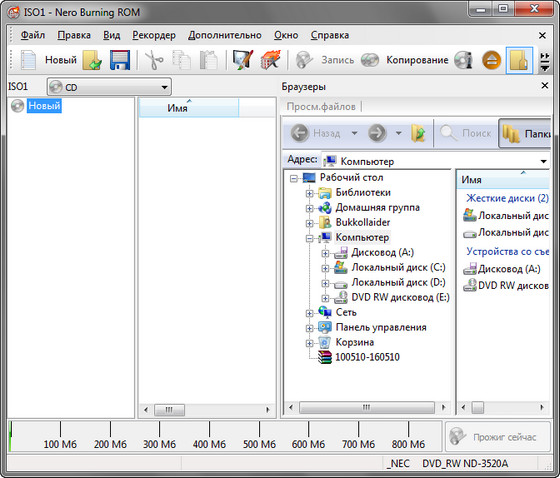Toggle the file browser panel icon

point(519,60)
